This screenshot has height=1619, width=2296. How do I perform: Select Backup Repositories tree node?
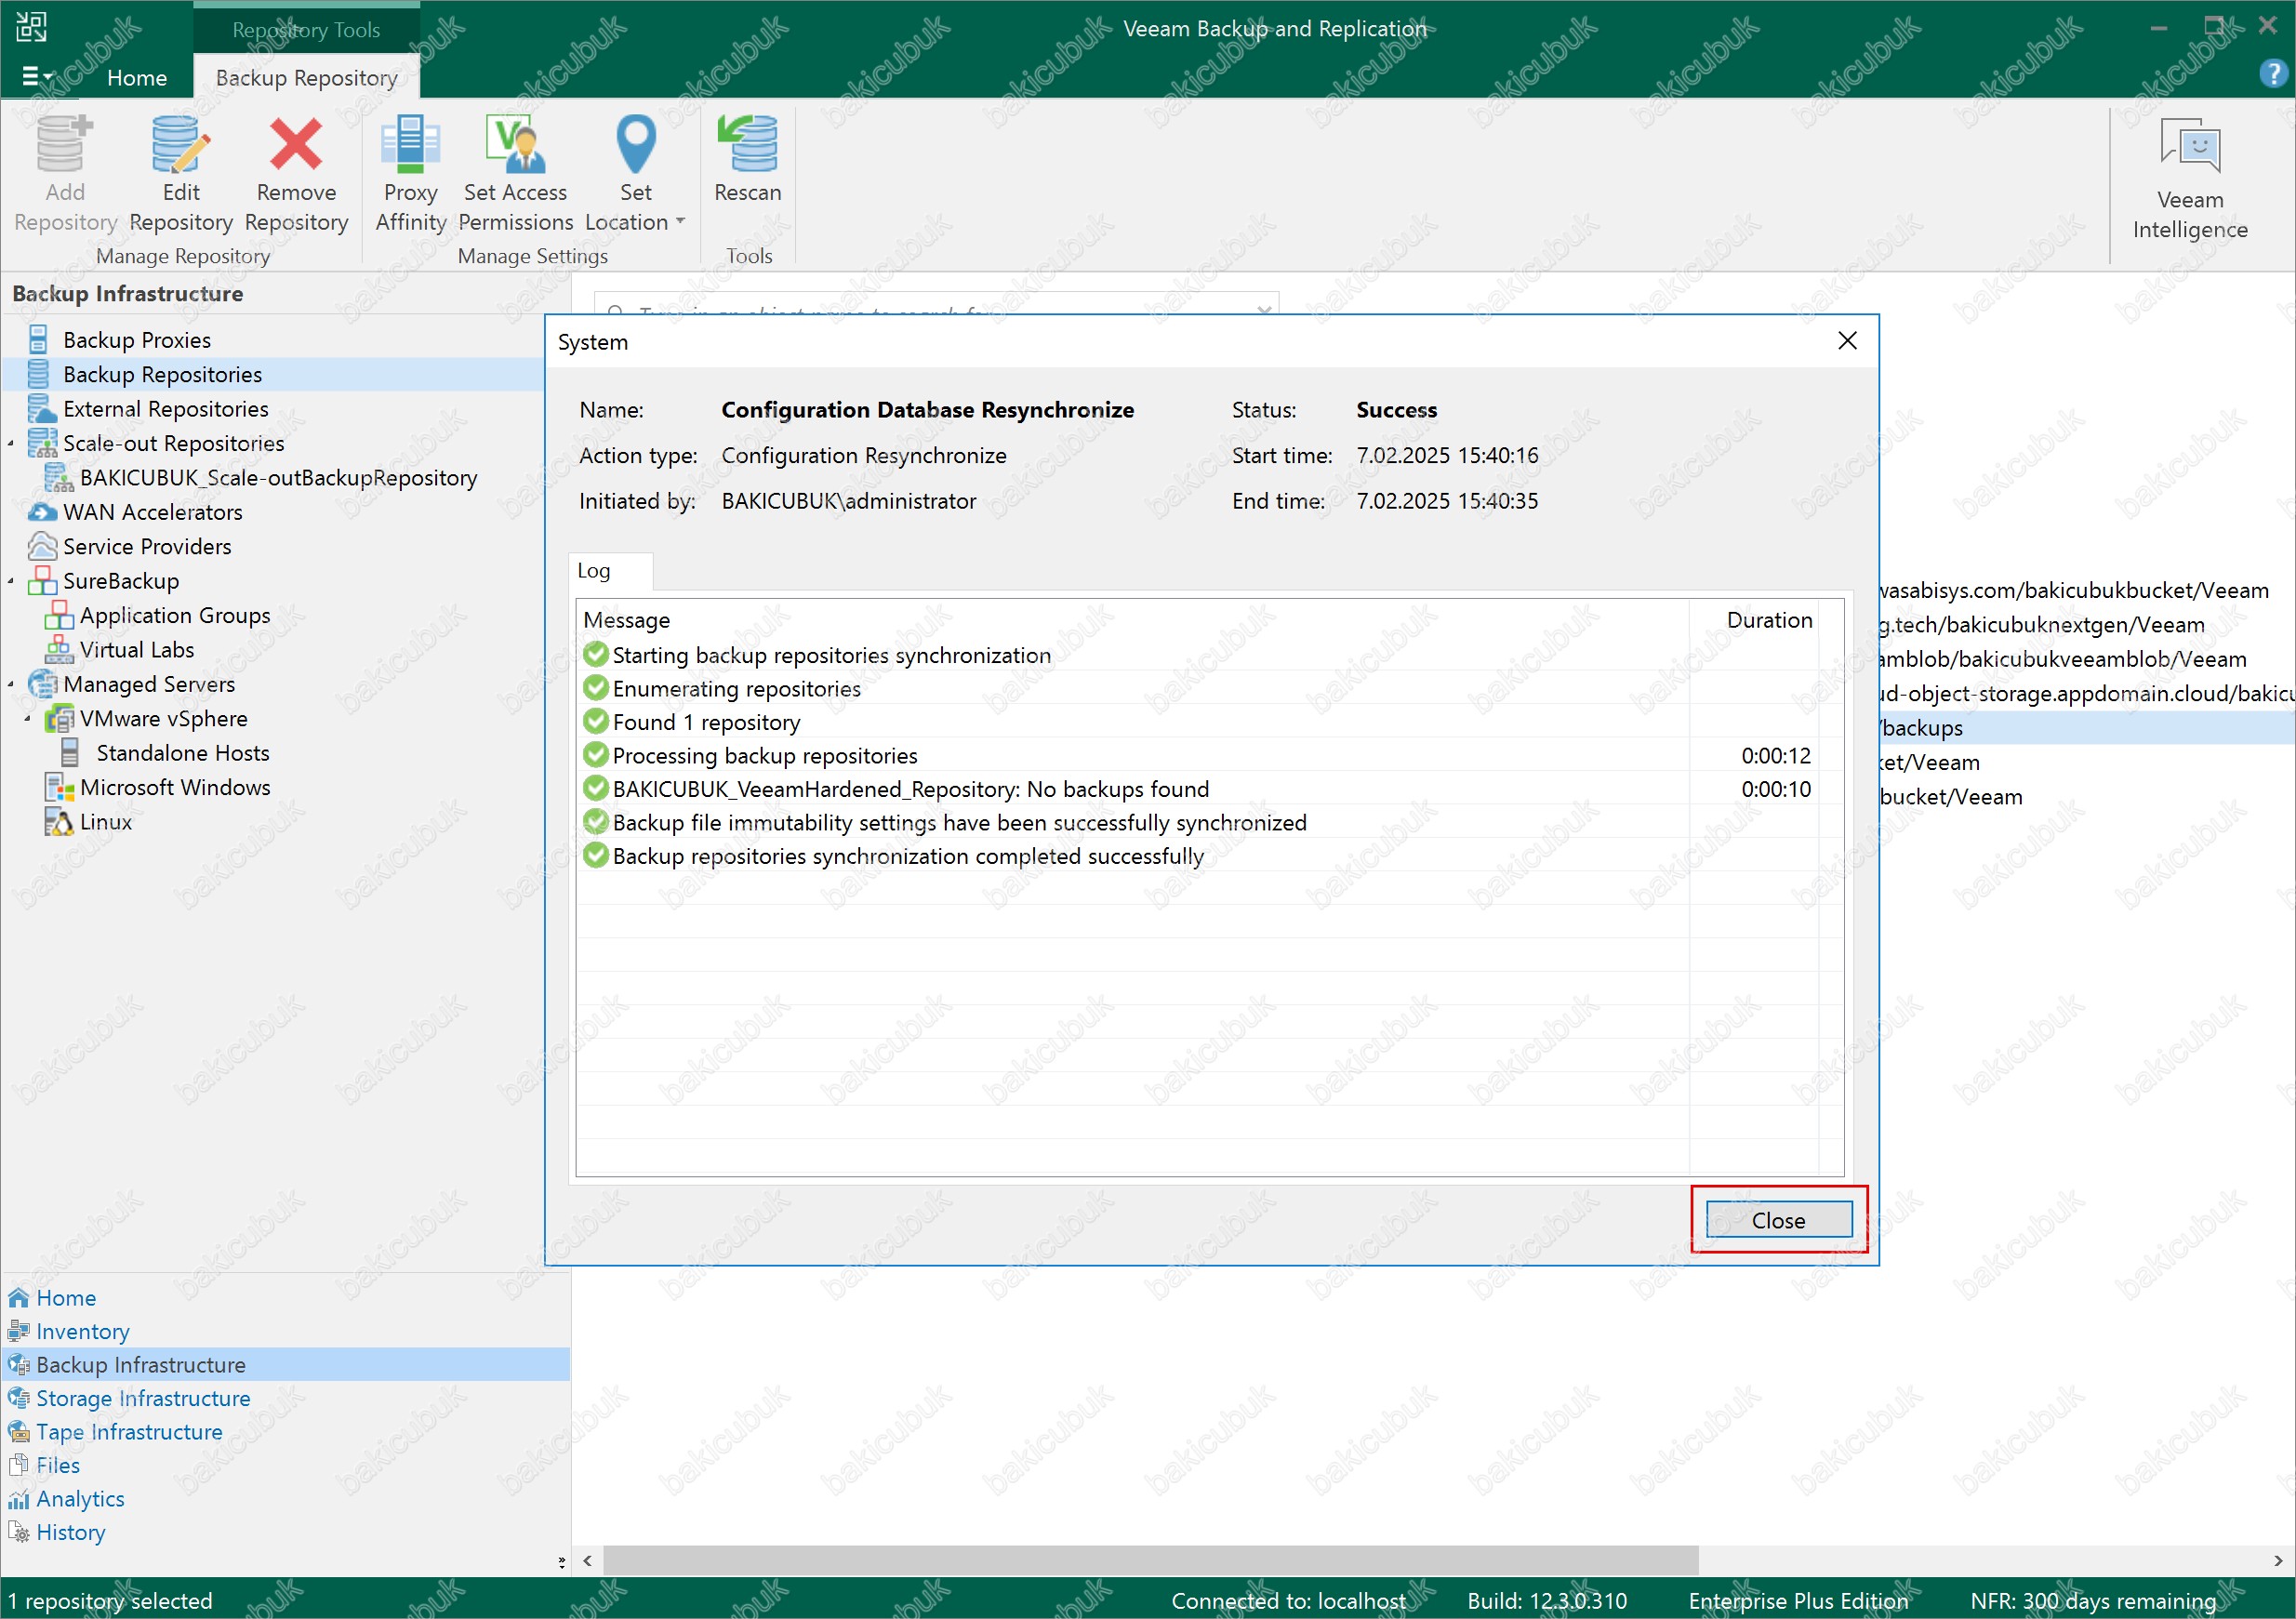pos(162,375)
